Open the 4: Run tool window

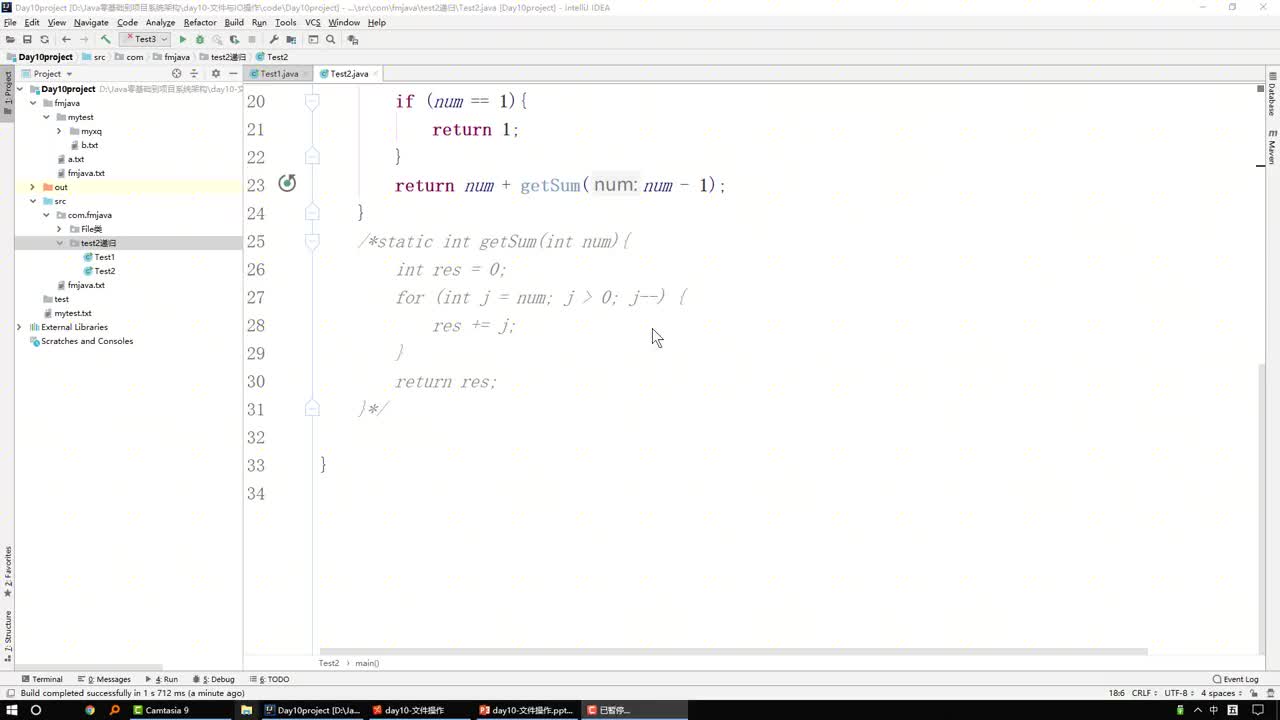coord(161,679)
